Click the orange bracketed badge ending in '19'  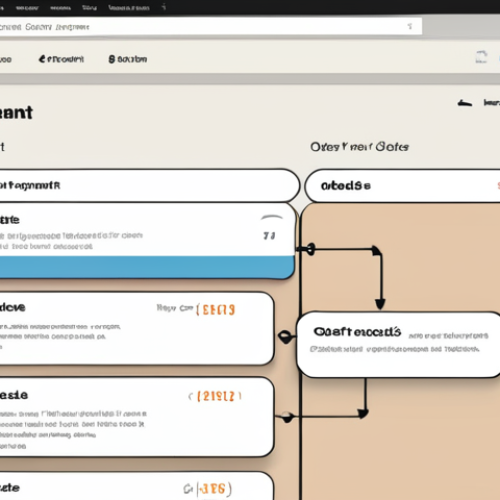click(x=216, y=310)
